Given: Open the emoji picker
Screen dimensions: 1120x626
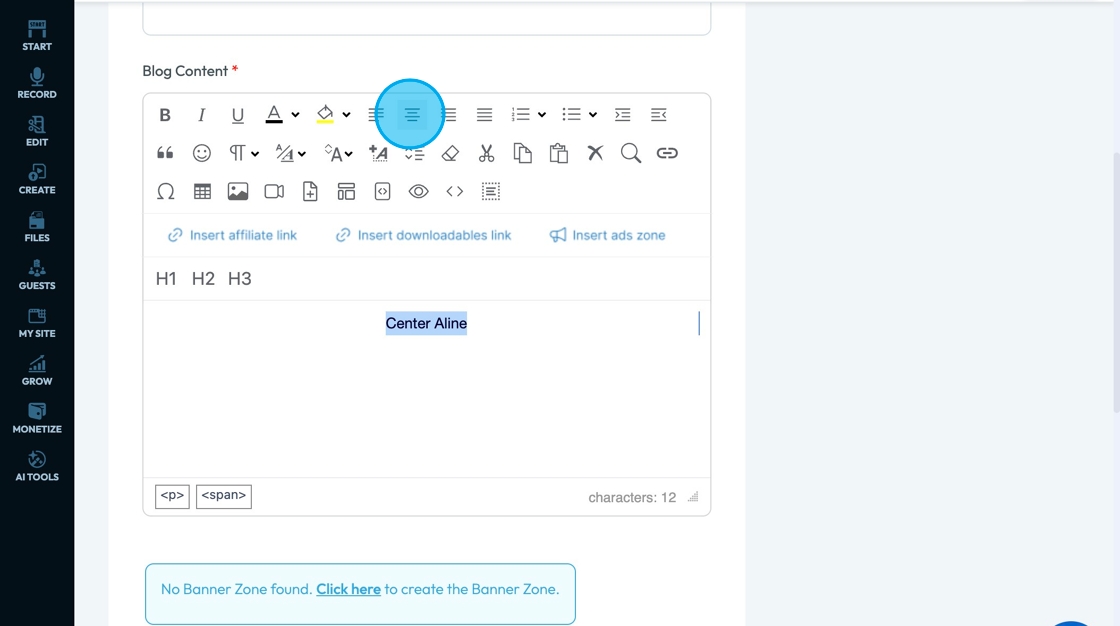Looking at the screenshot, I should (202, 153).
